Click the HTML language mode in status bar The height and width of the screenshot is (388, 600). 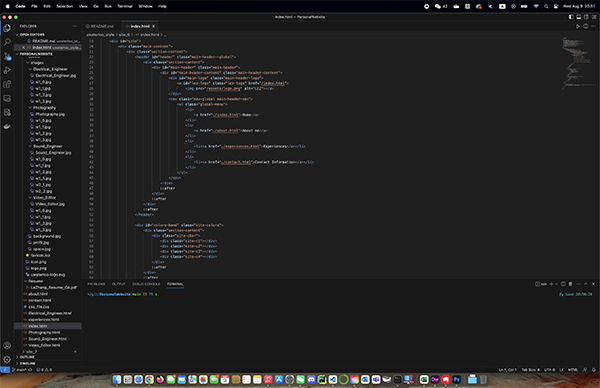coord(573,370)
